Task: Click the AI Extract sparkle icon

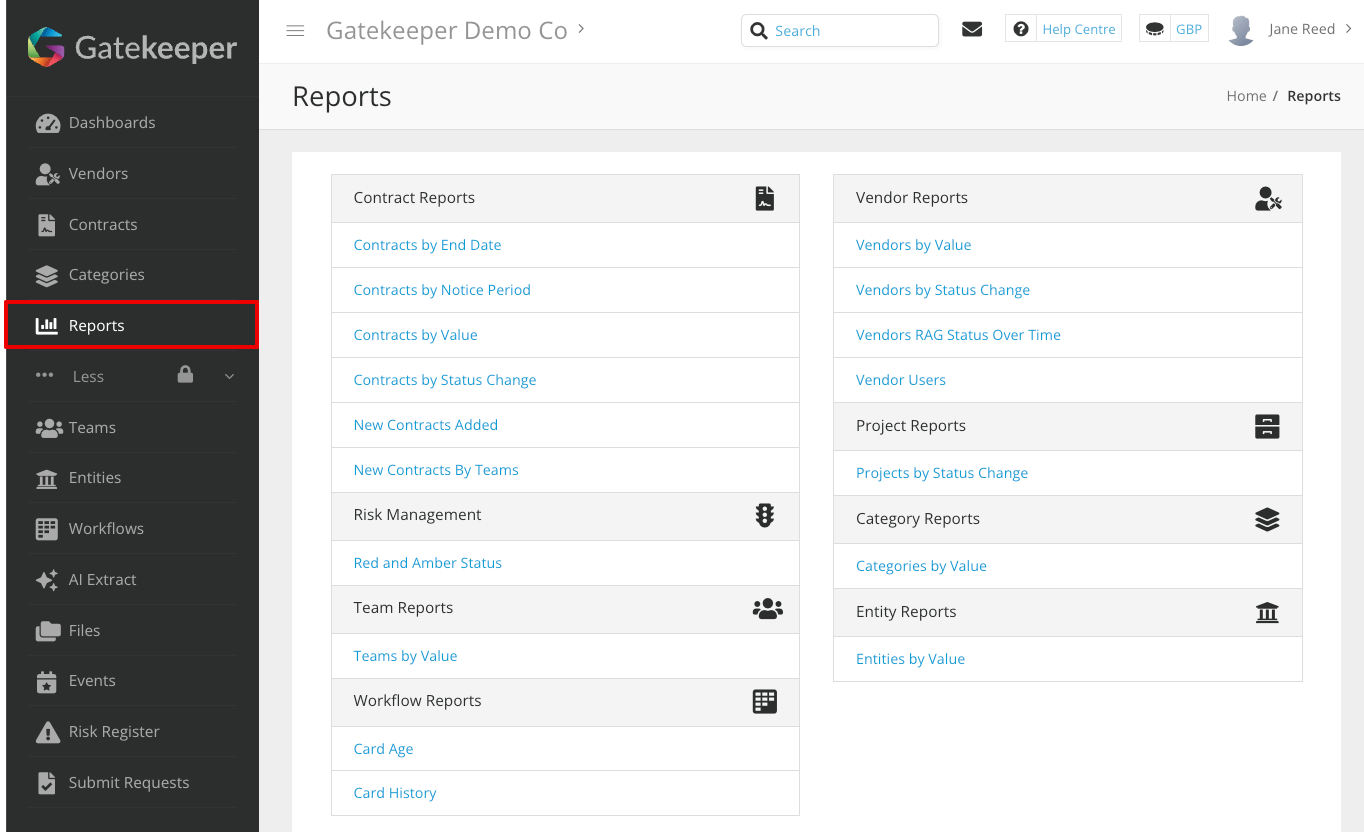Action: (x=47, y=580)
